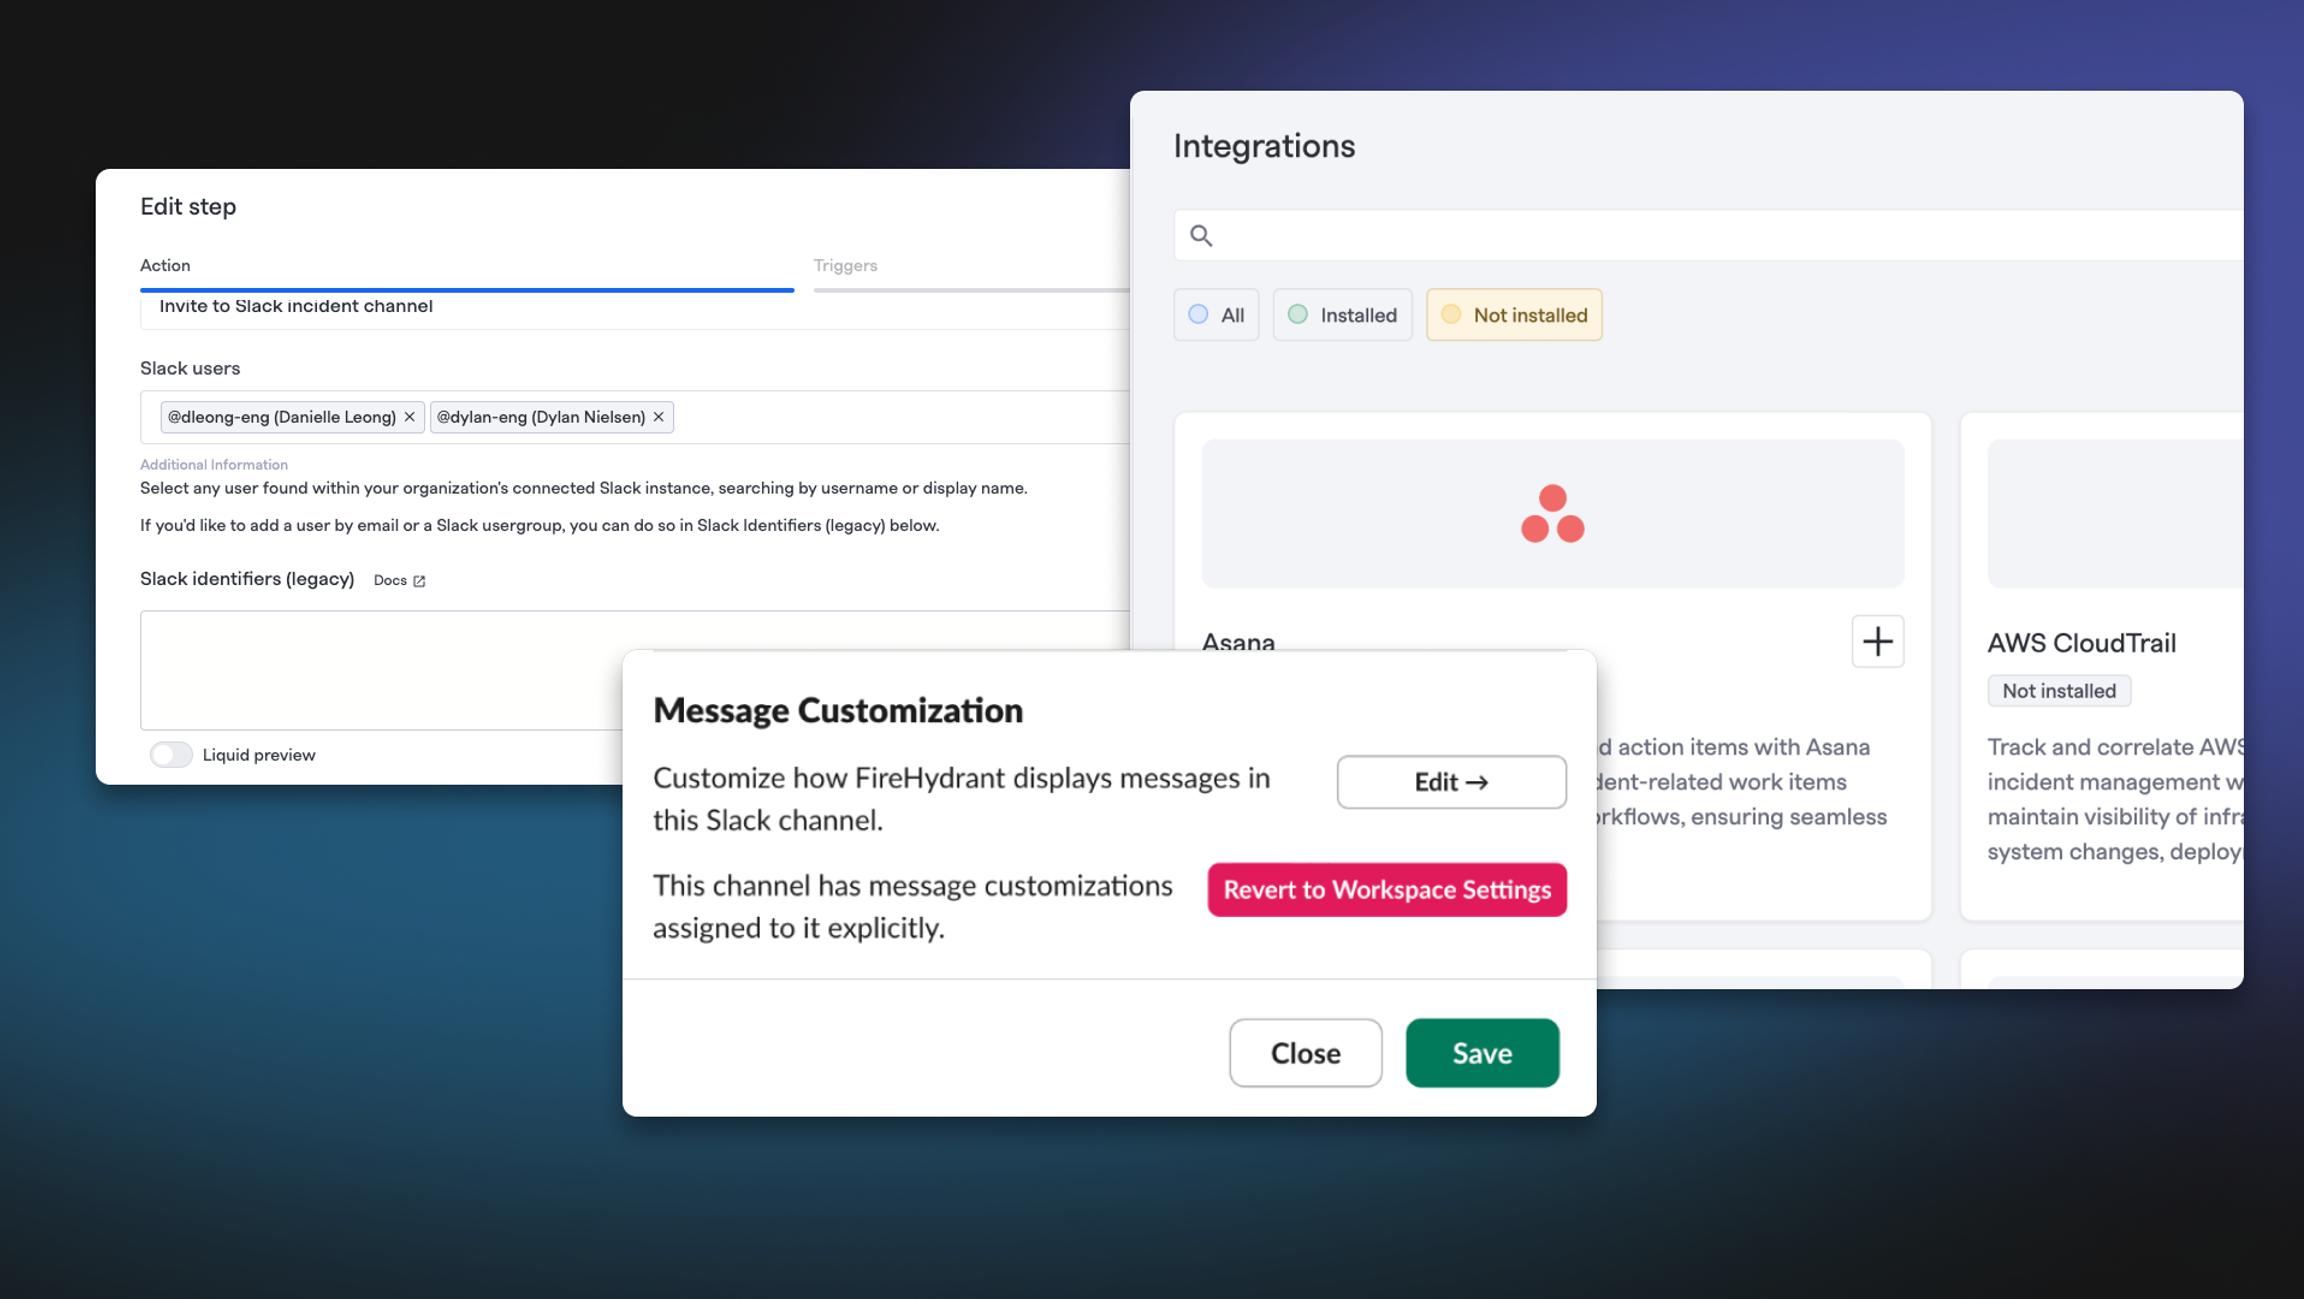
Task: Add the Asana integration with plus icon
Action: coord(1877,641)
